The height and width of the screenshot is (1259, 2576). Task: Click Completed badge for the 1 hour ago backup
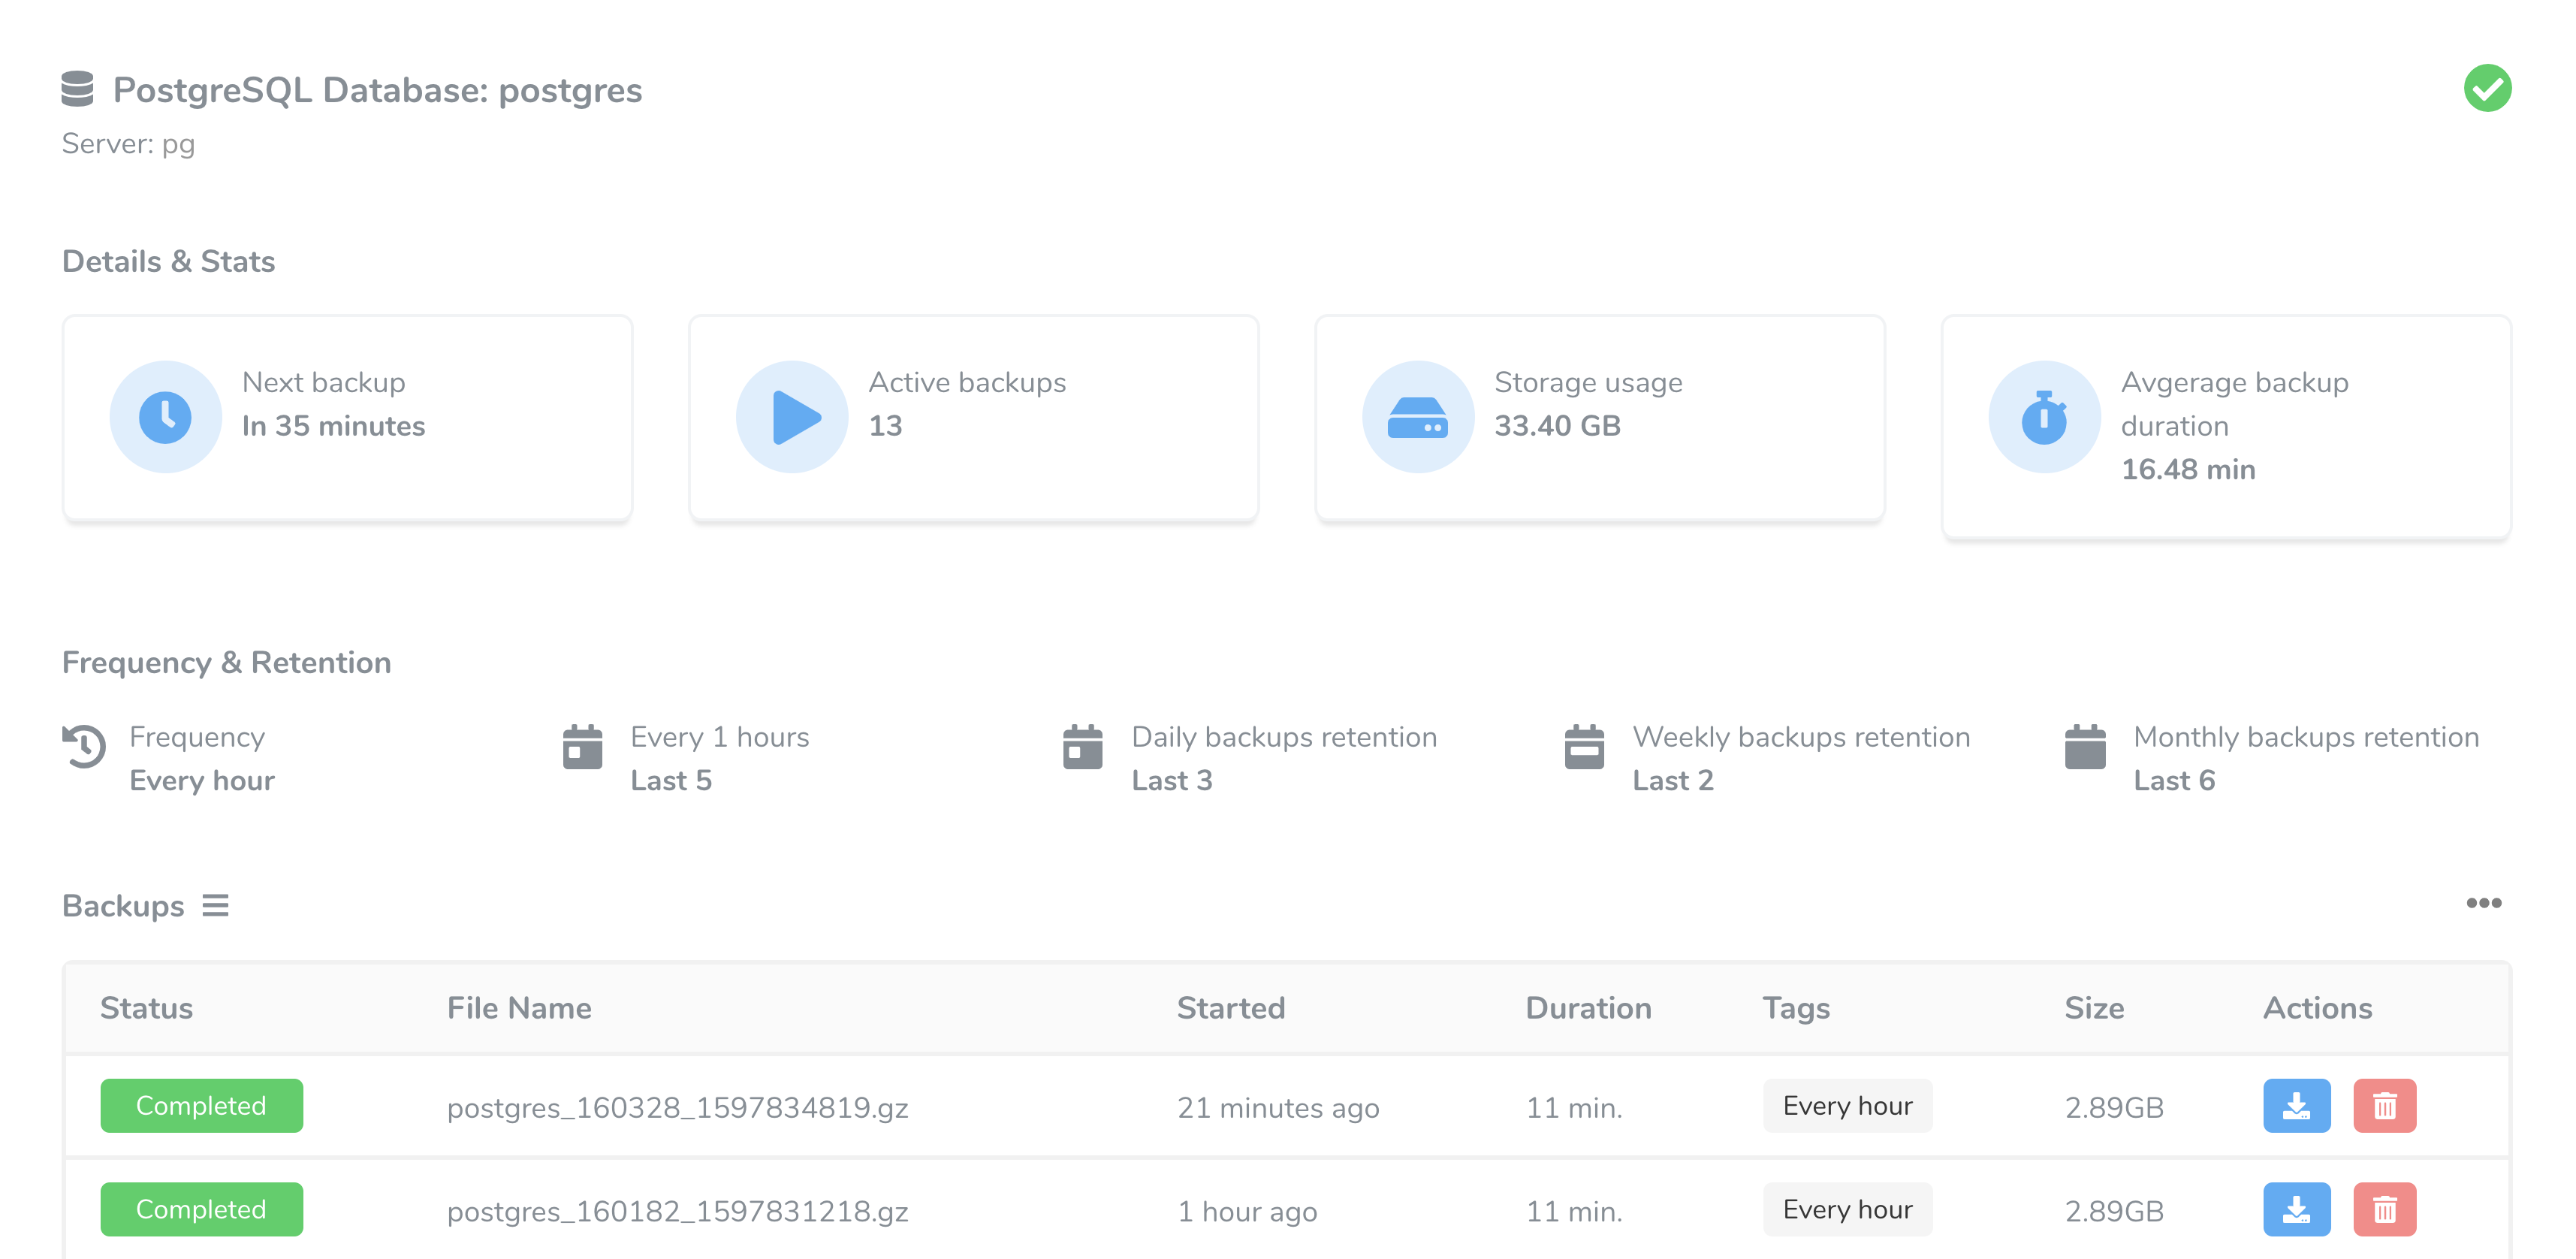click(x=201, y=1209)
